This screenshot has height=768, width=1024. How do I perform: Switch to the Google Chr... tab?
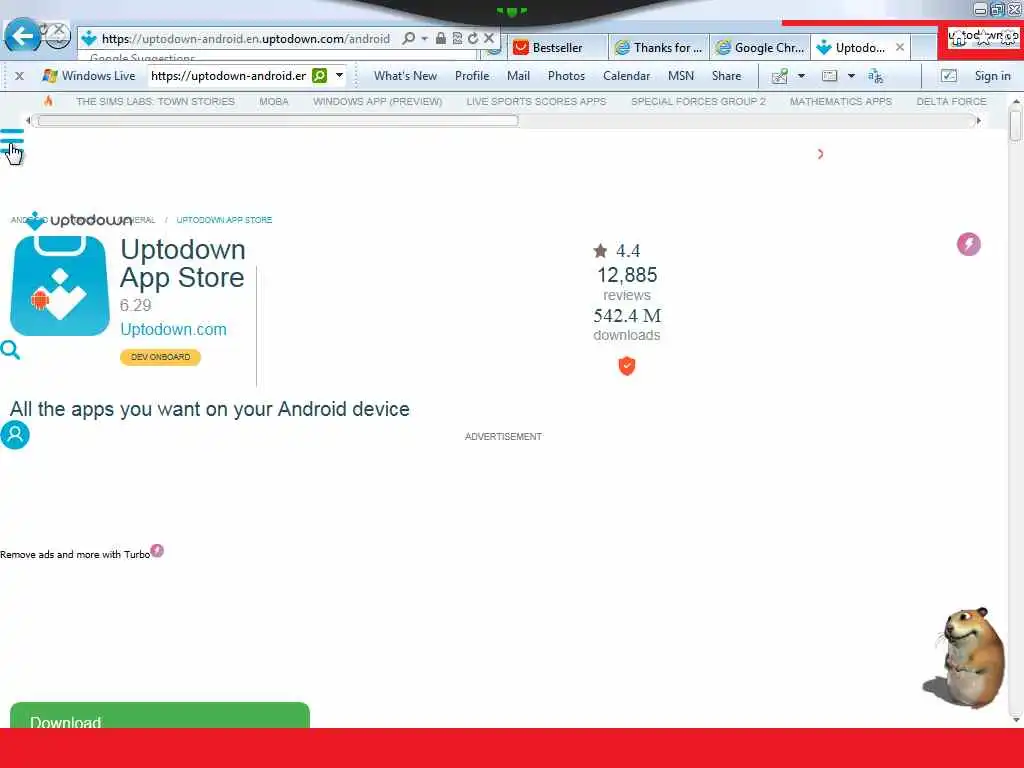pos(760,48)
